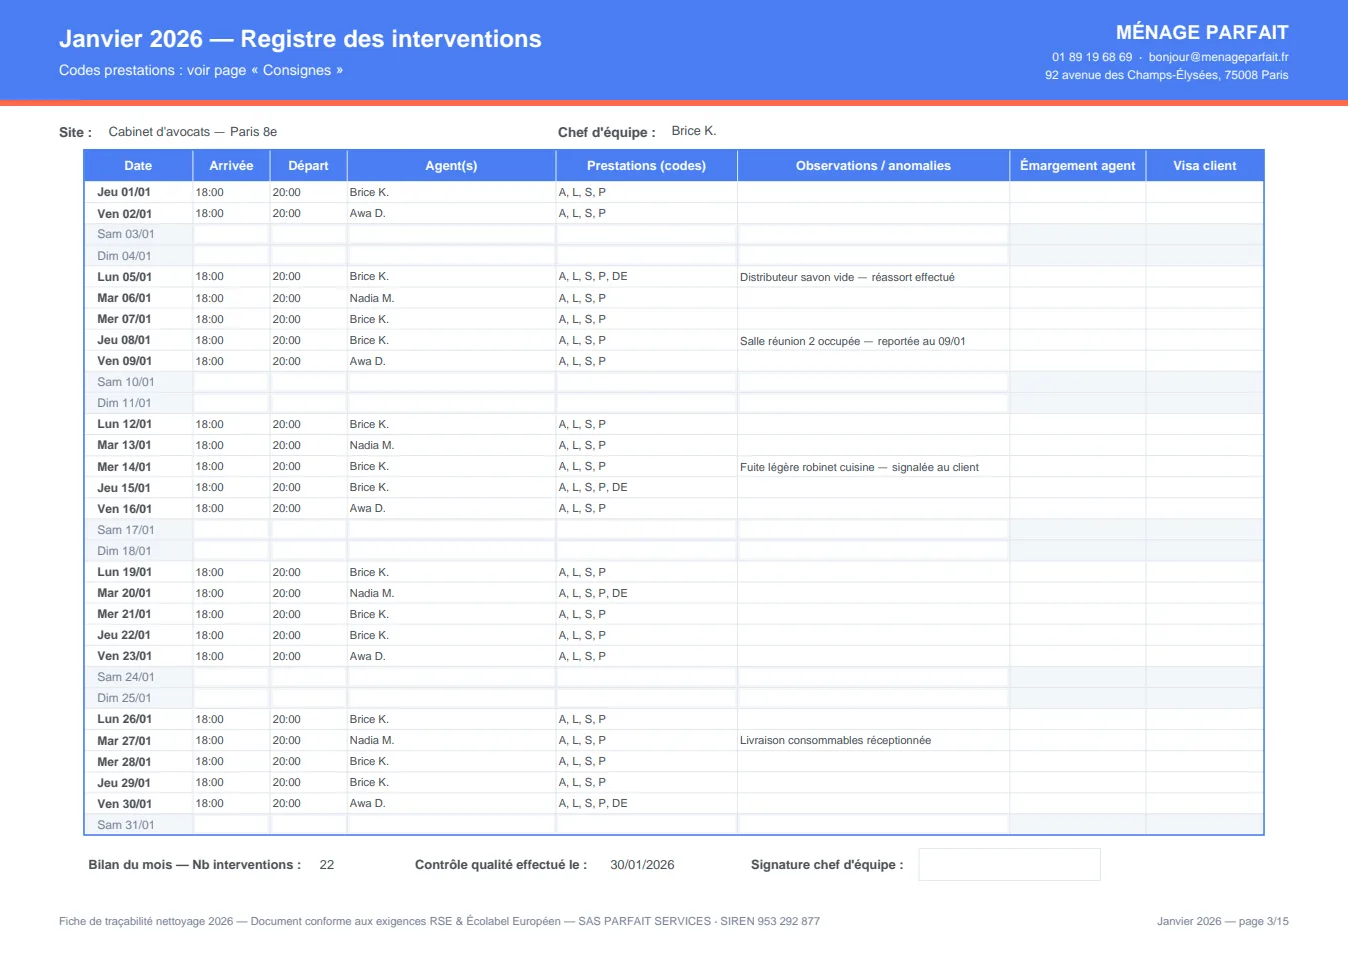Click the Visa client cell for Ven 02/01
This screenshot has width=1348, height=953.
click(x=1204, y=213)
